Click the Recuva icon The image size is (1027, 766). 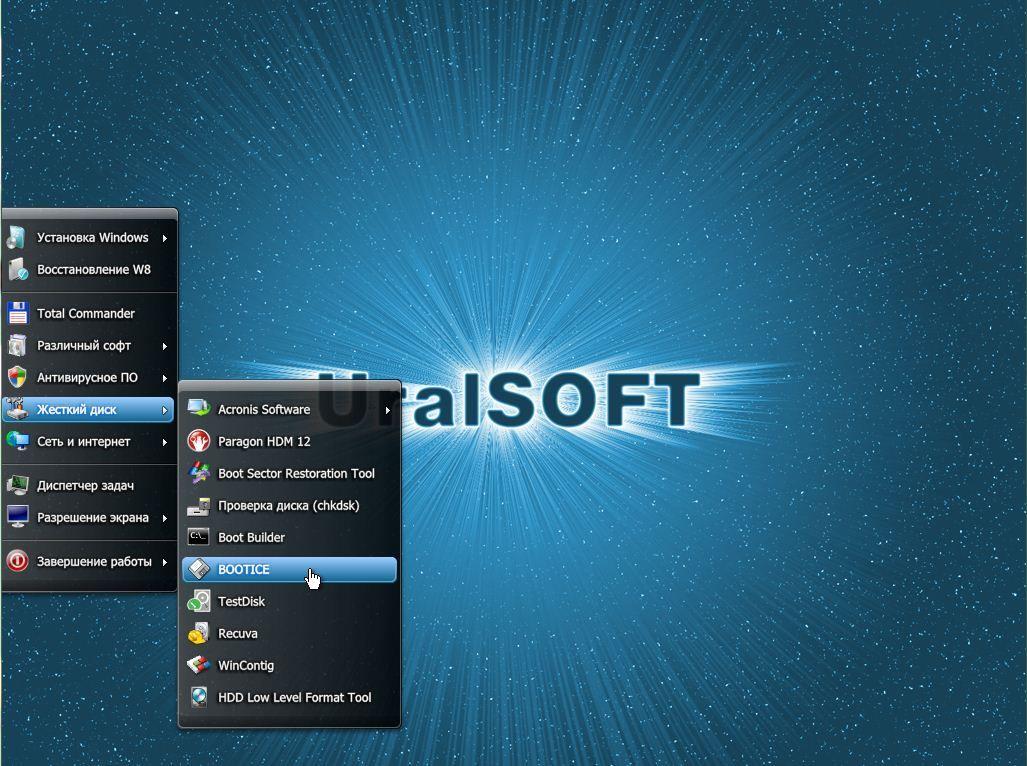coord(199,633)
